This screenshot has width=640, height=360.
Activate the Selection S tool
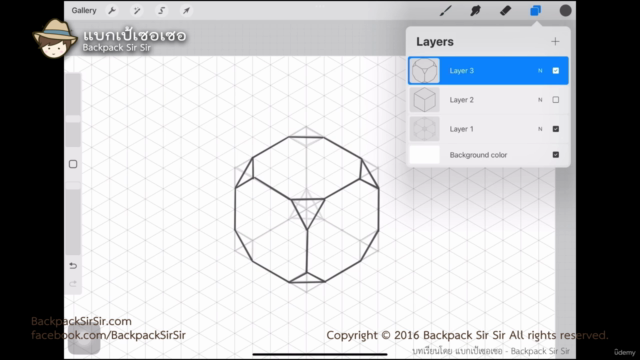(x=161, y=11)
